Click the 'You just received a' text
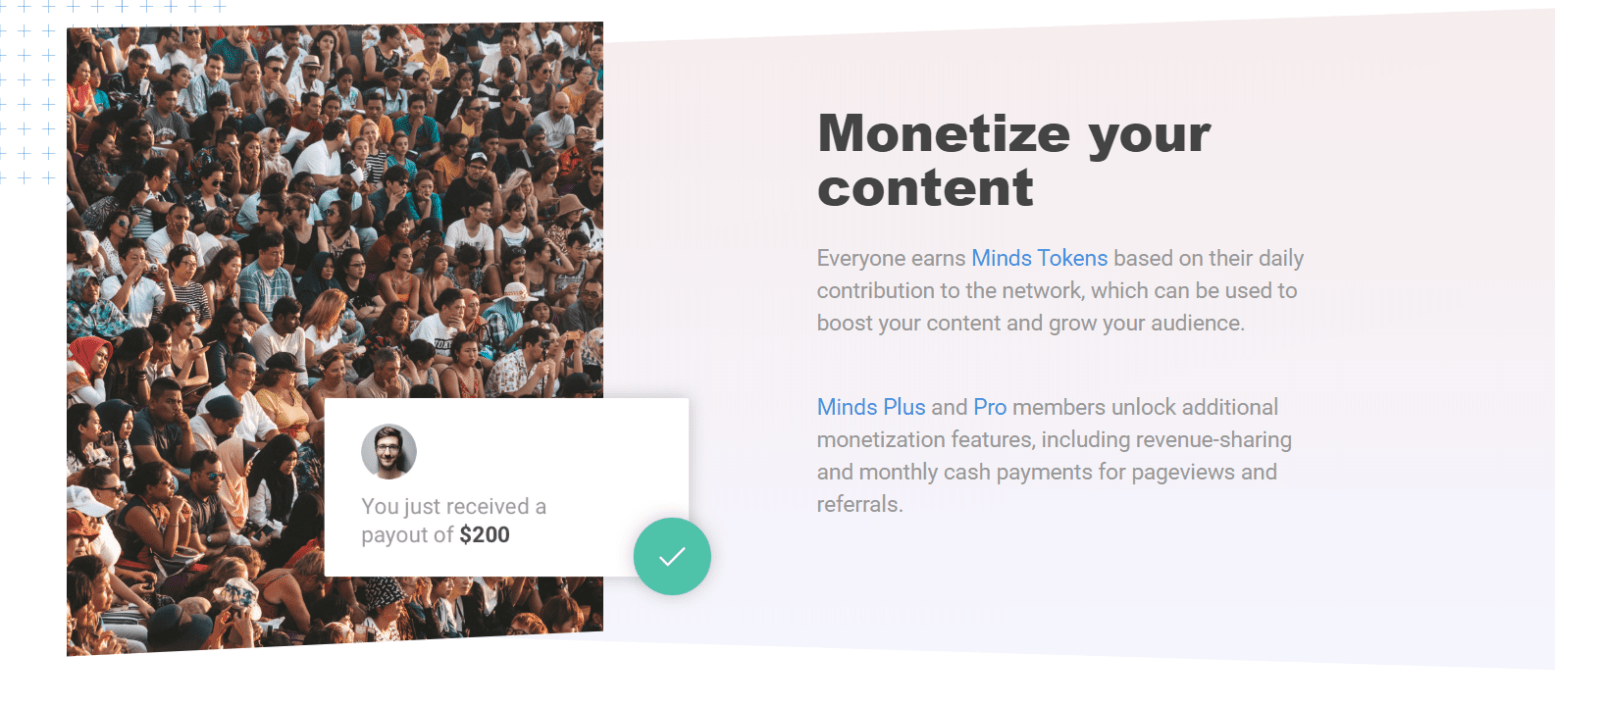This screenshot has width=1600, height=705. click(x=454, y=506)
